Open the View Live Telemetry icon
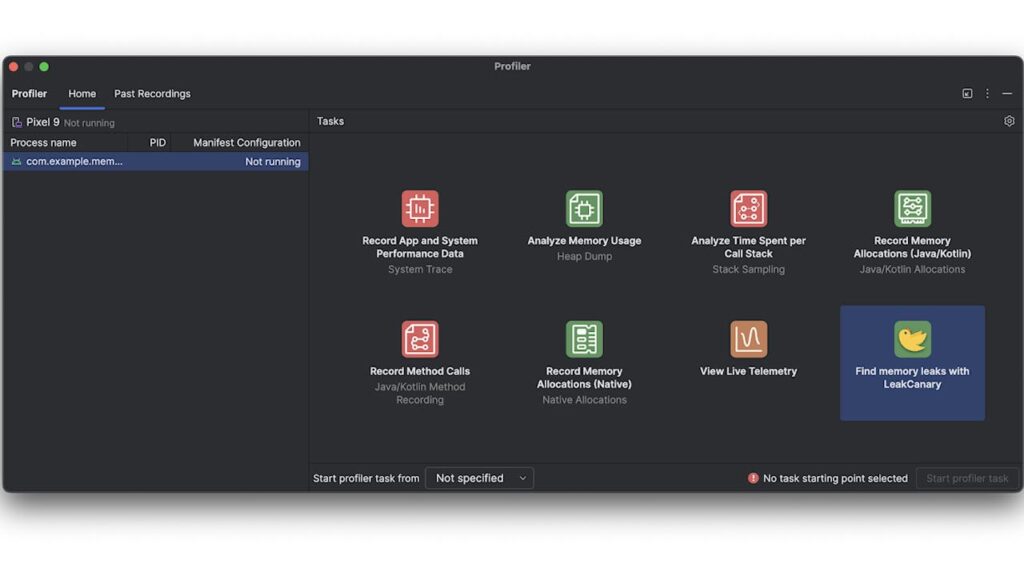 [748, 339]
